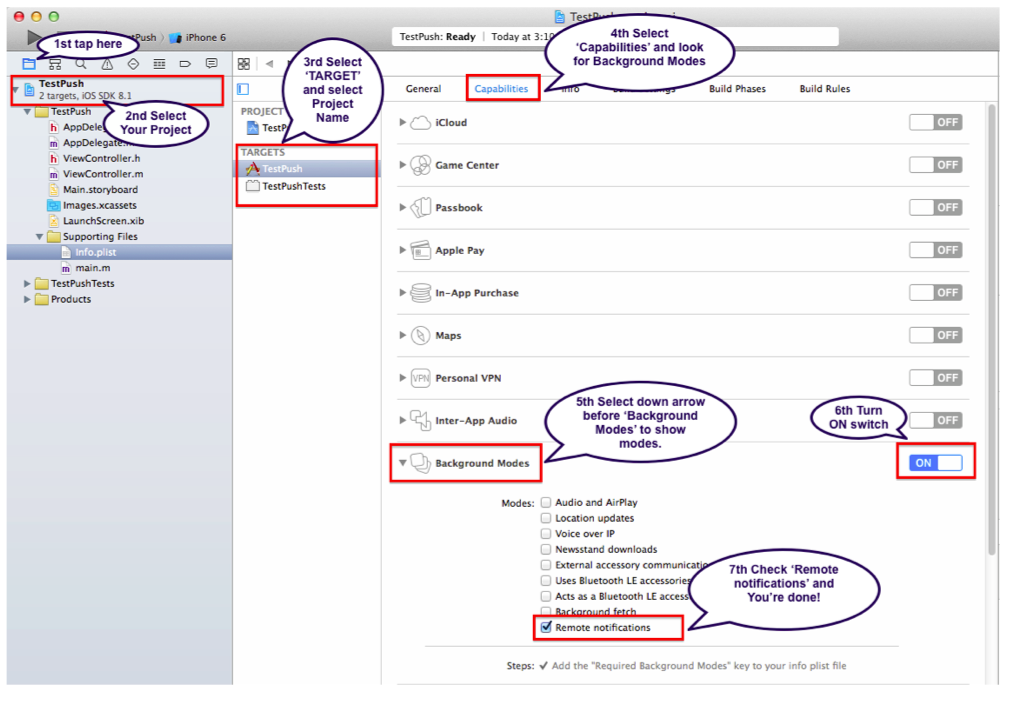The height and width of the screenshot is (702, 1020).
Task: Turn on the Apple Pay switch
Action: 935,250
